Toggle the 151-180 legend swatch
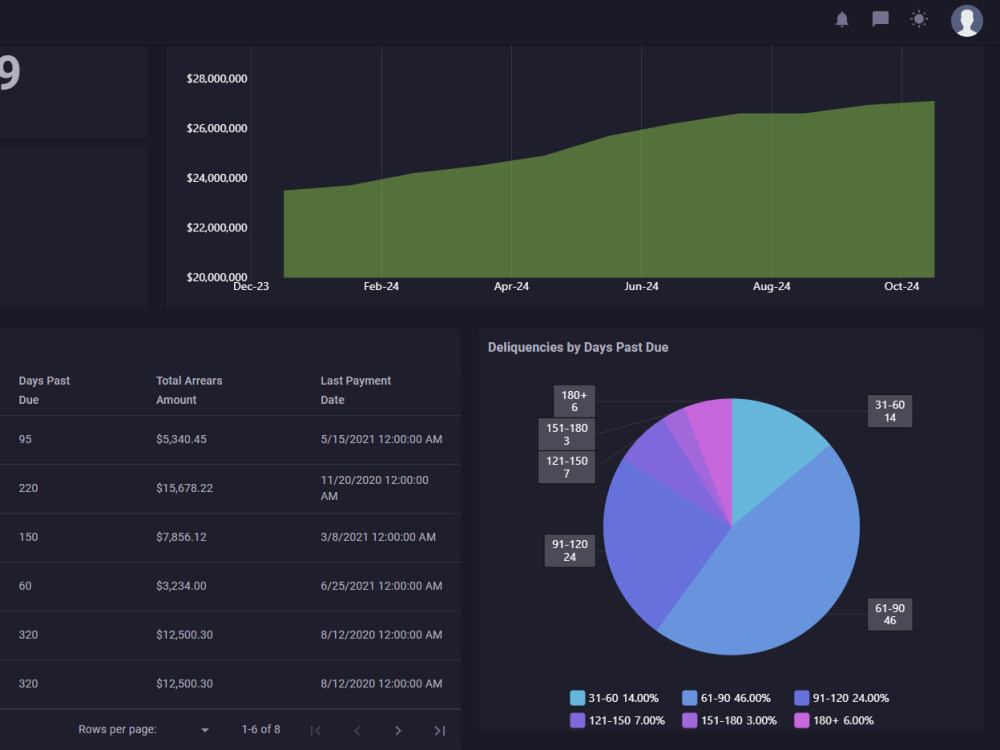The width and height of the screenshot is (1000, 750). (689, 720)
